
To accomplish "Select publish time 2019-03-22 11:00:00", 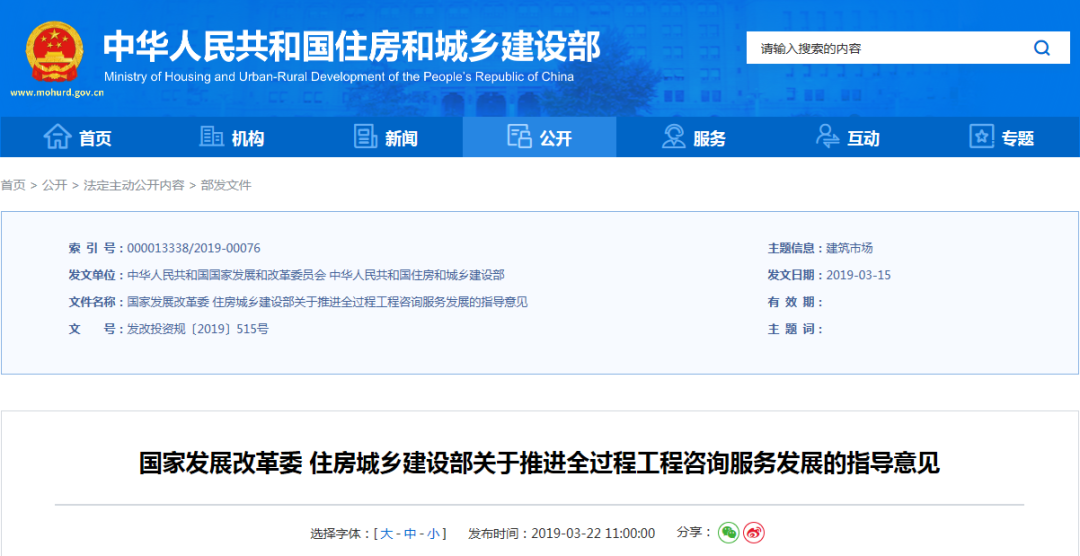I will pyautogui.click(x=593, y=533).
